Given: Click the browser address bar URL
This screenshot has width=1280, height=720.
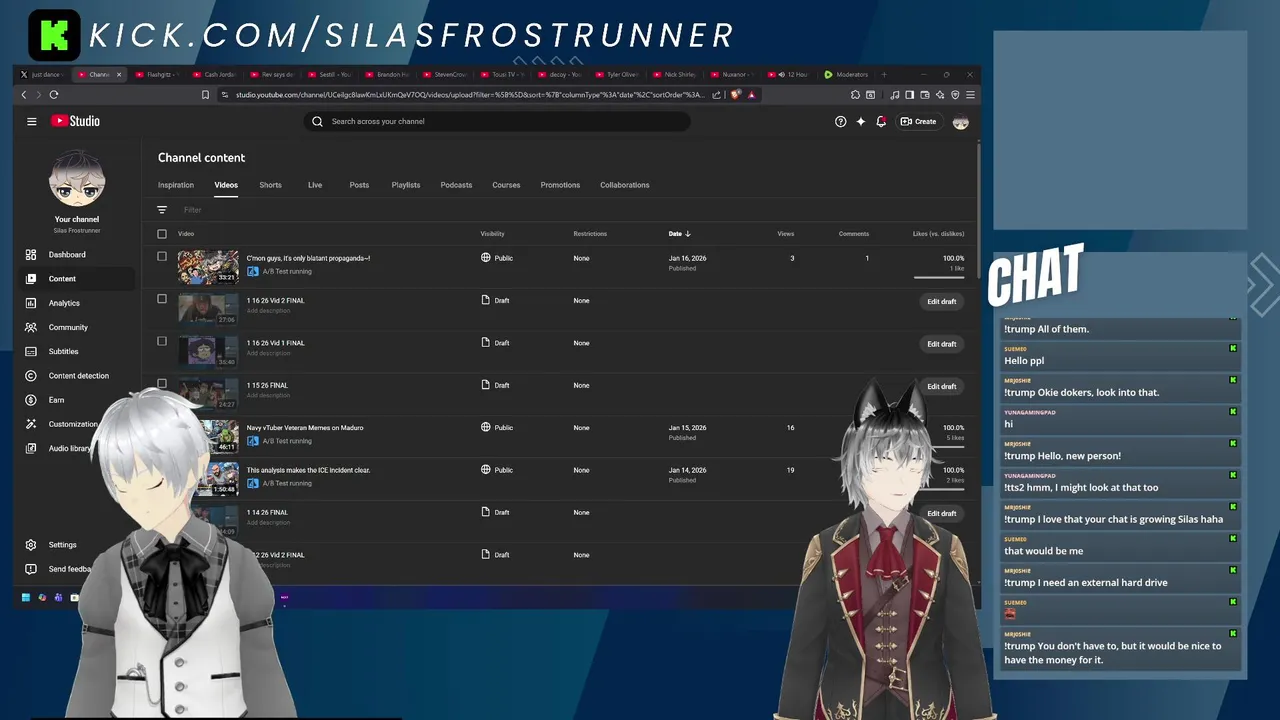Looking at the screenshot, I should tap(470, 95).
